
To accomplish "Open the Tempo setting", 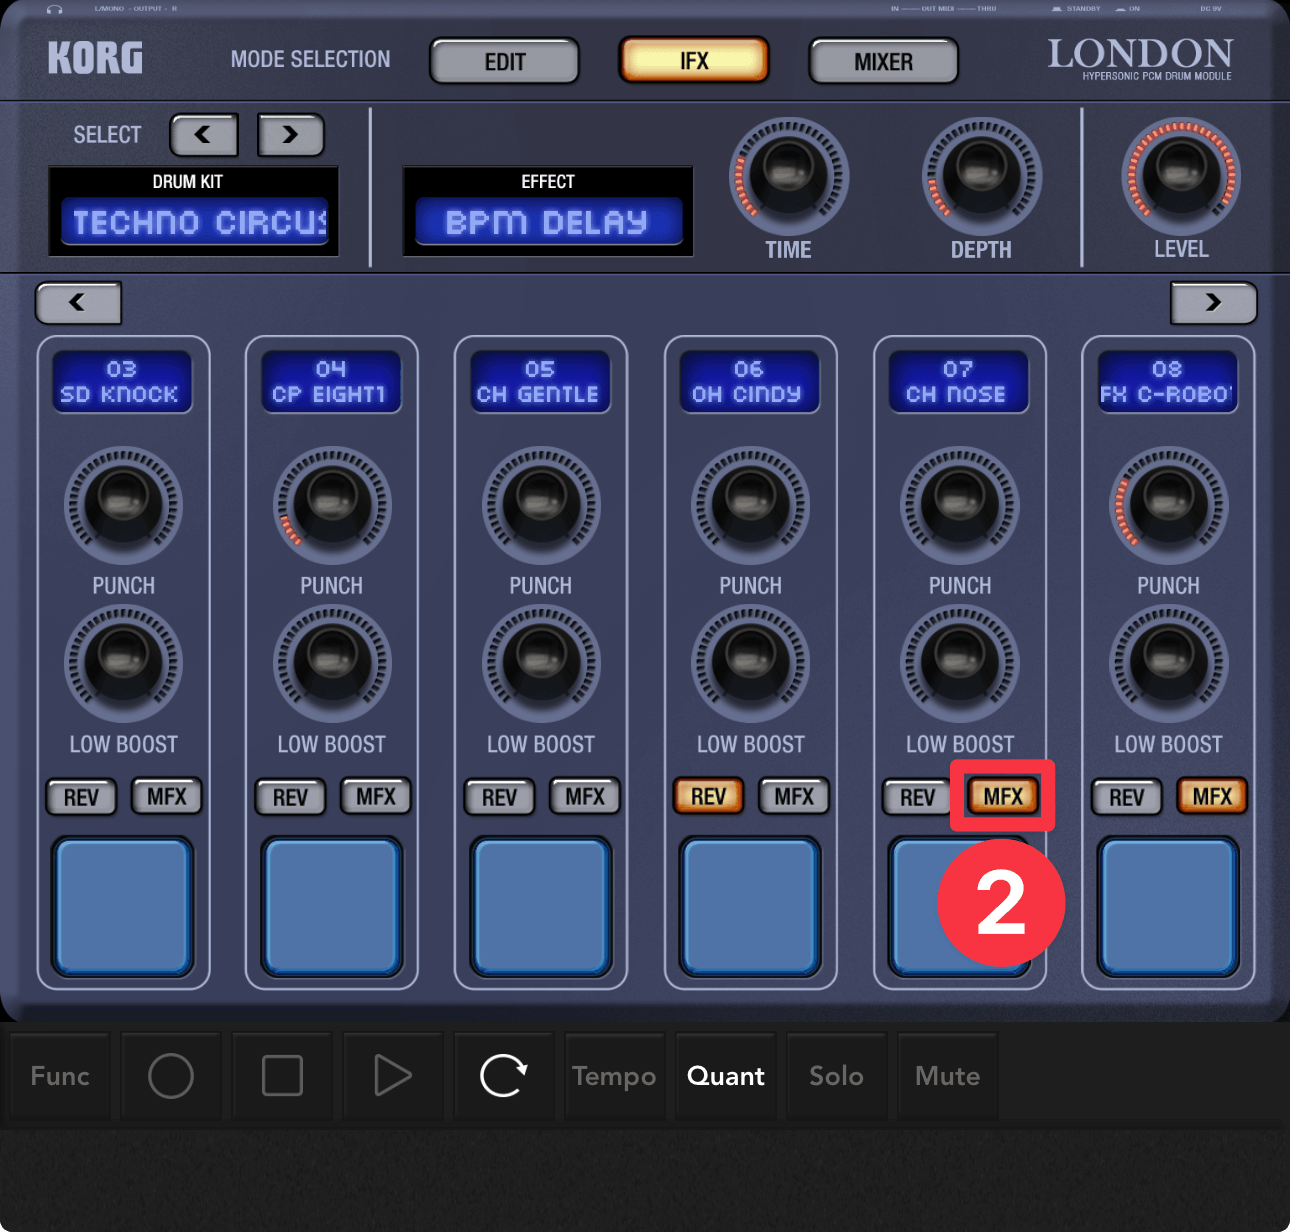I will [x=614, y=1076].
